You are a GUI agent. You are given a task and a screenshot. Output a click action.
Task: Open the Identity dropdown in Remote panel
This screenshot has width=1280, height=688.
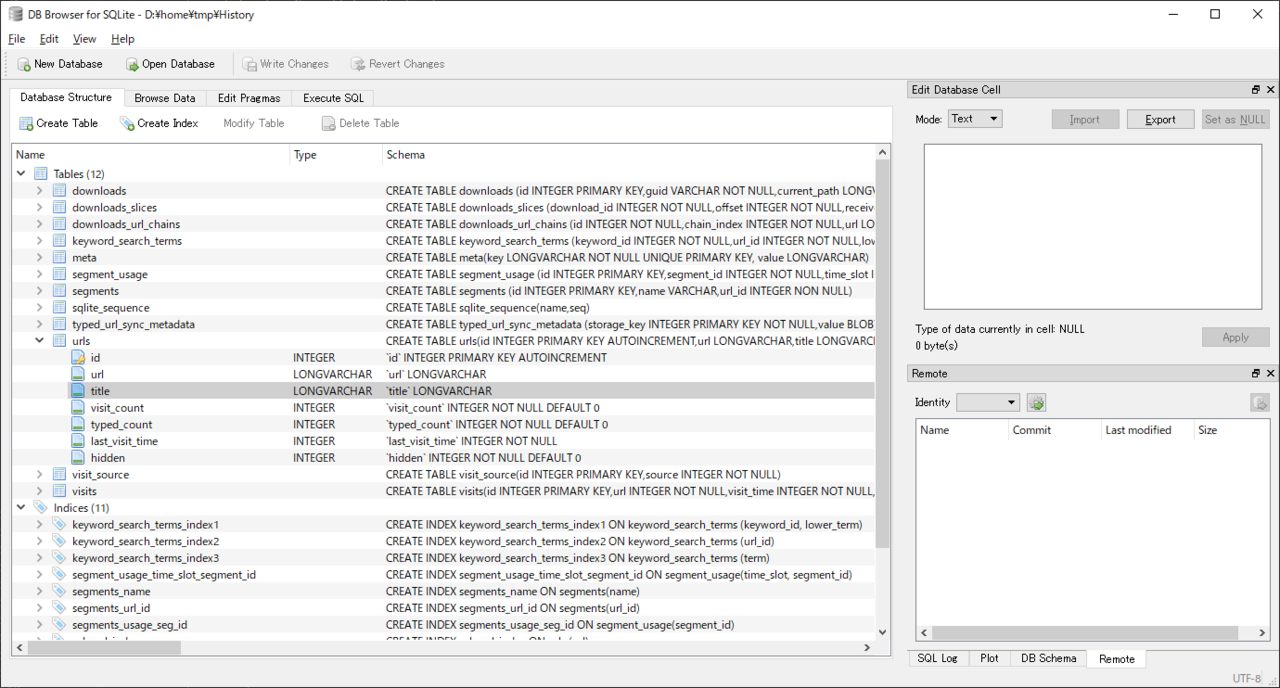988,402
